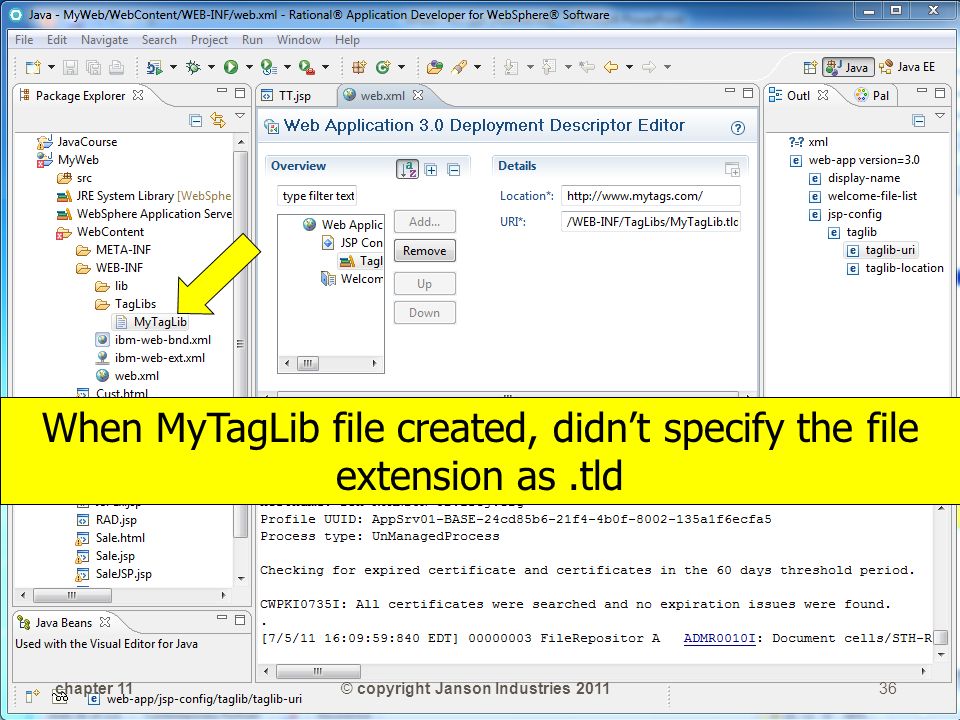
Task: Select Sale.html in Package Explorer
Action: click(111, 538)
